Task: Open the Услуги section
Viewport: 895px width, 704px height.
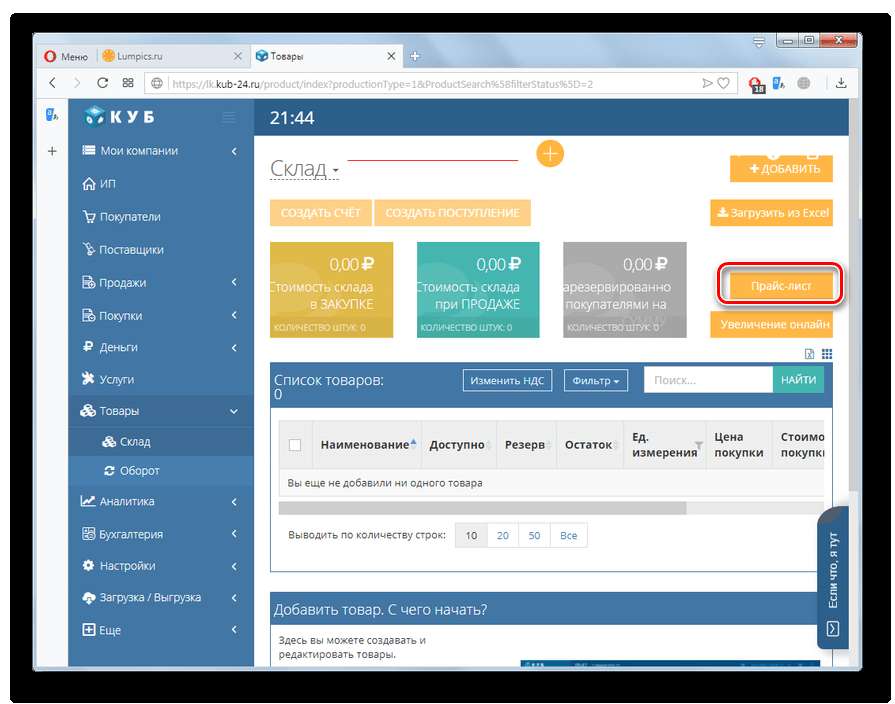Action: click(x=161, y=379)
